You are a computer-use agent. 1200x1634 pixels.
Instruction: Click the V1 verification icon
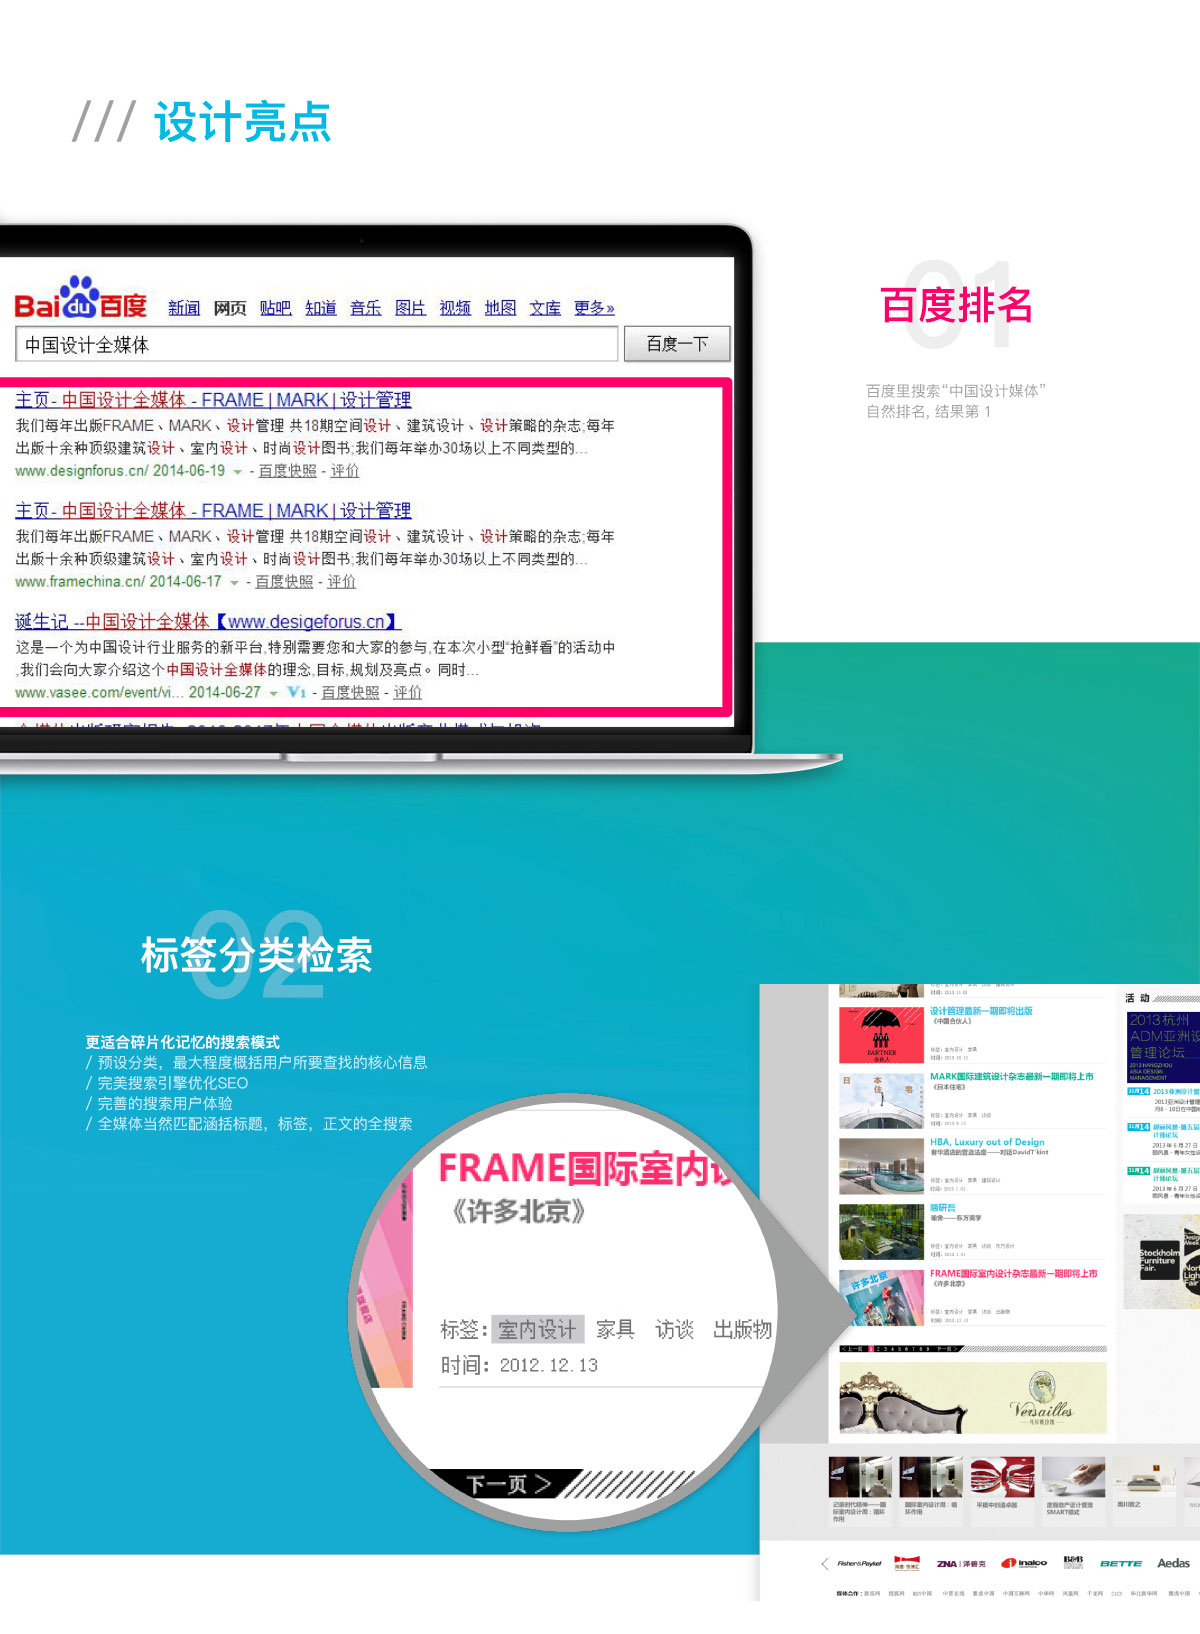point(296,692)
